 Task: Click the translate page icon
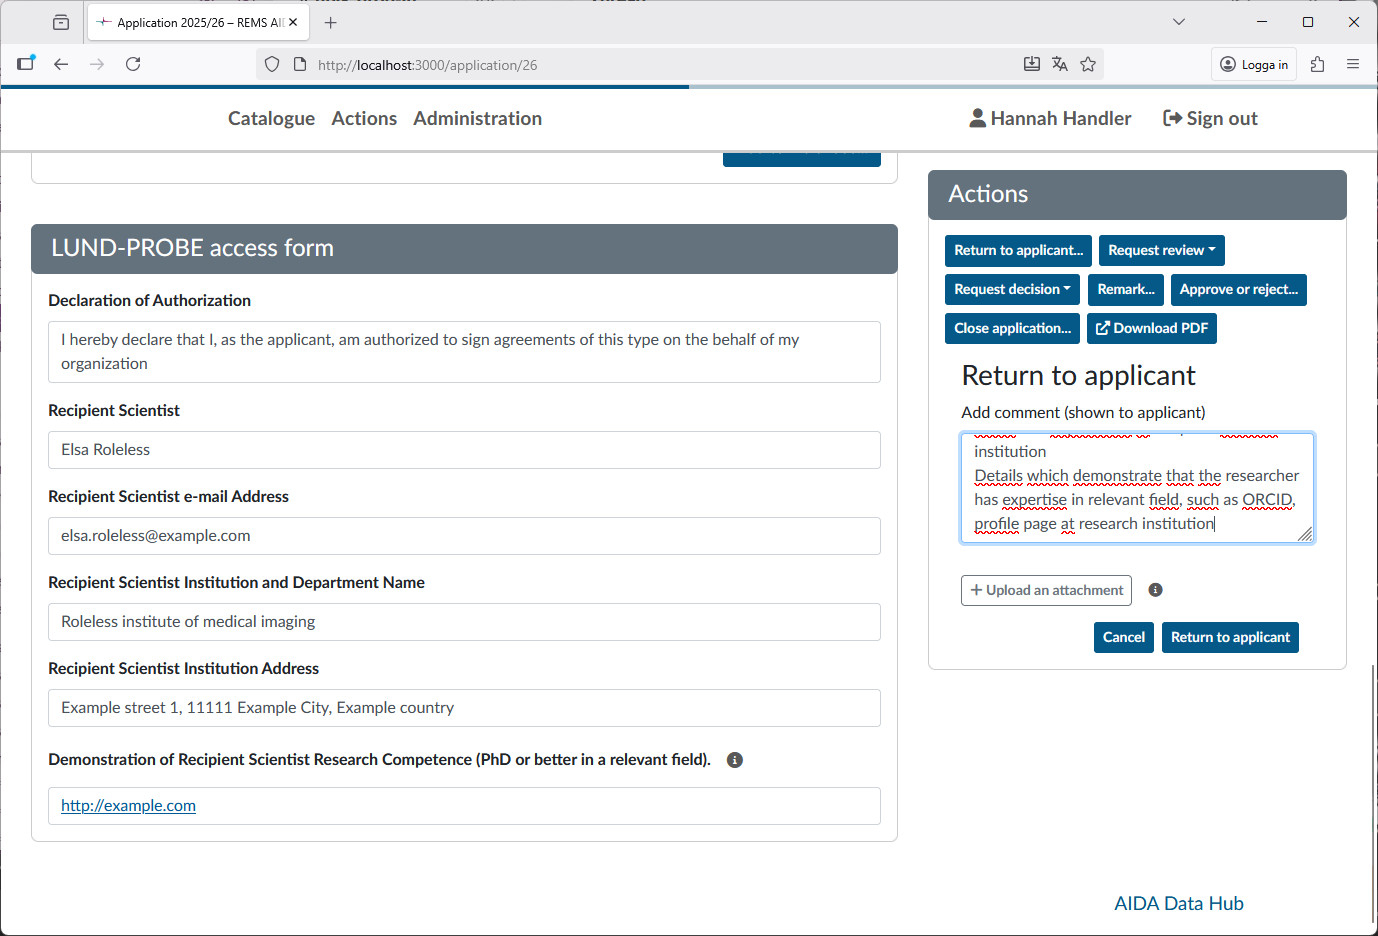coord(1059,63)
